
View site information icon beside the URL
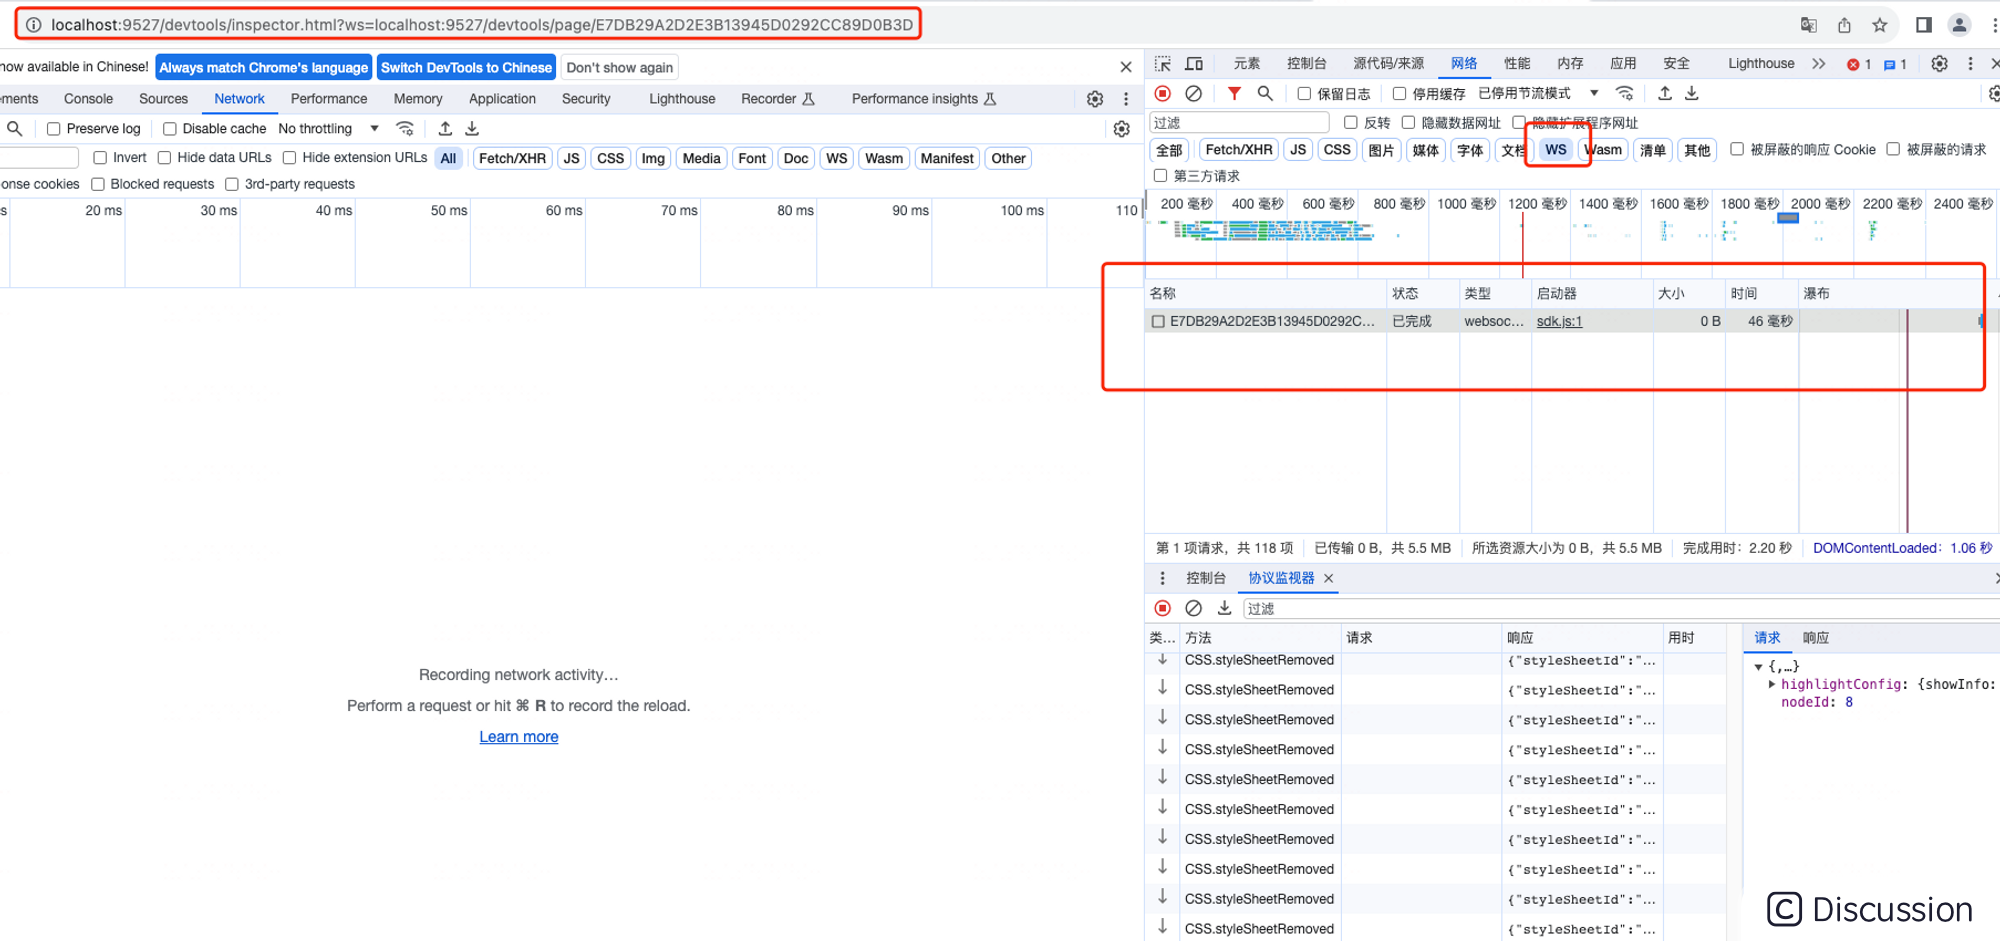(33, 25)
